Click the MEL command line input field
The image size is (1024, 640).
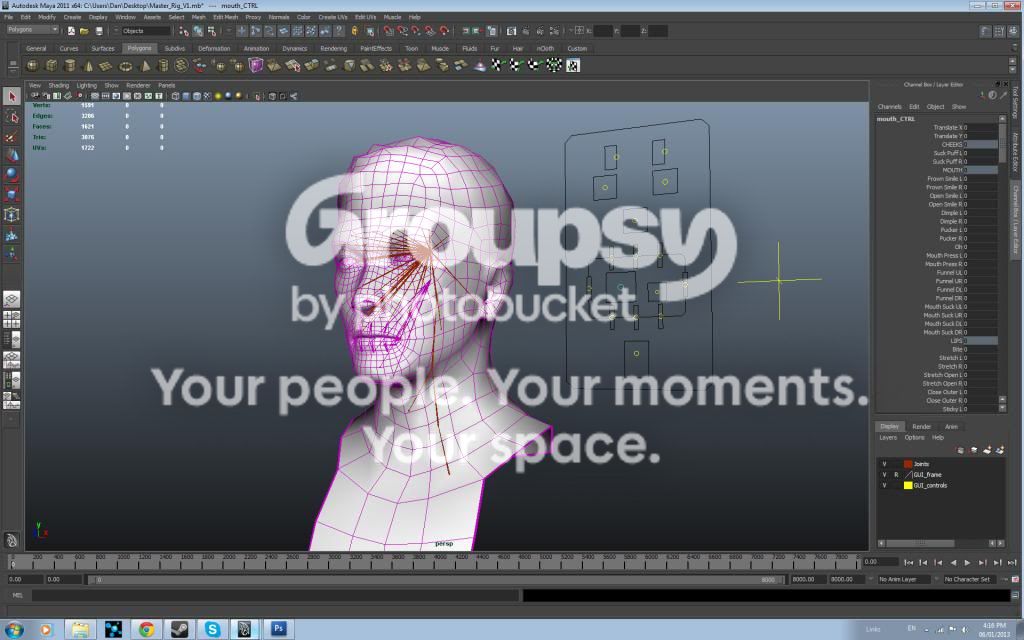(x=276, y=595)
